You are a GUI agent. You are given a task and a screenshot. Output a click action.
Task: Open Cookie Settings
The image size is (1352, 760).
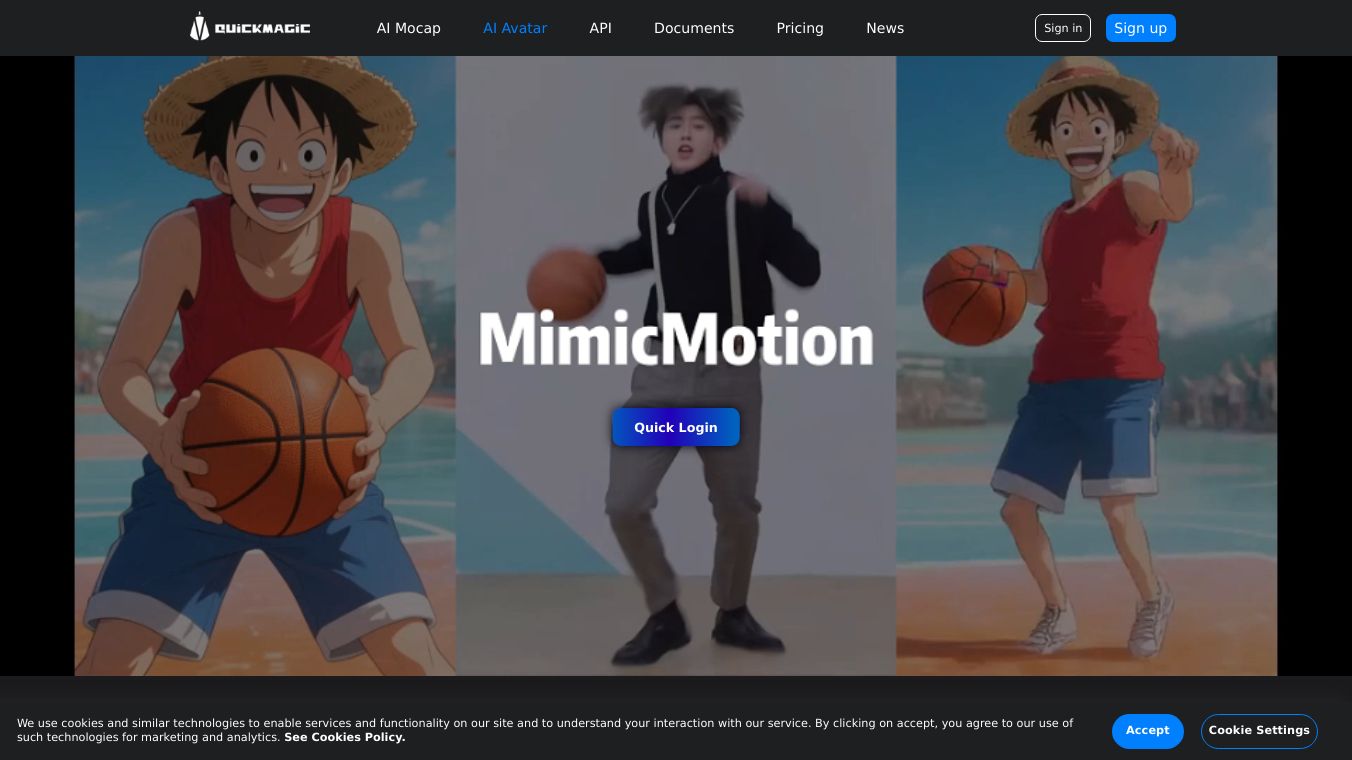(1259, 730)
